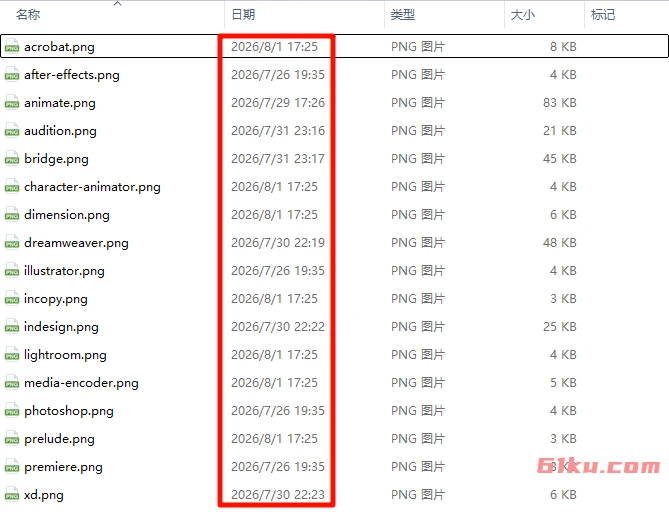
Task: Select the file name media-encoder.png
Action: point(81,383)
